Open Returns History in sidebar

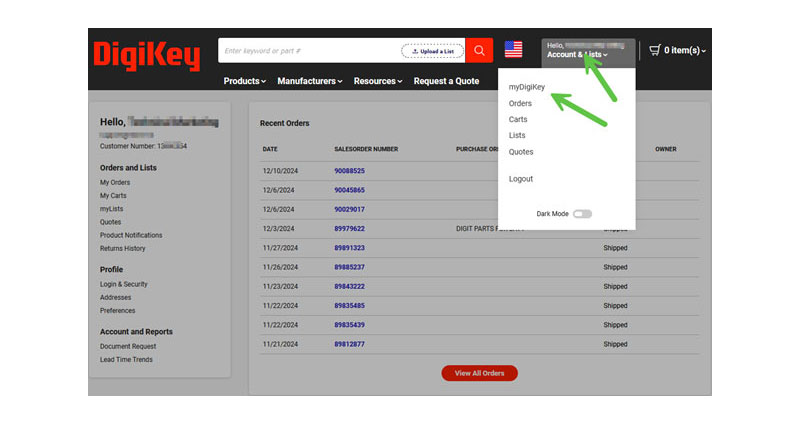(x=122, y=248)
